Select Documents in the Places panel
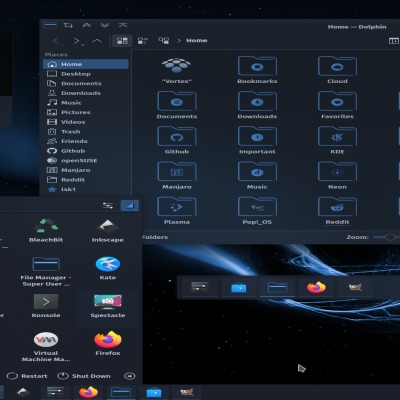Viewport: 400px width, 400px height. tap(86, 83)
